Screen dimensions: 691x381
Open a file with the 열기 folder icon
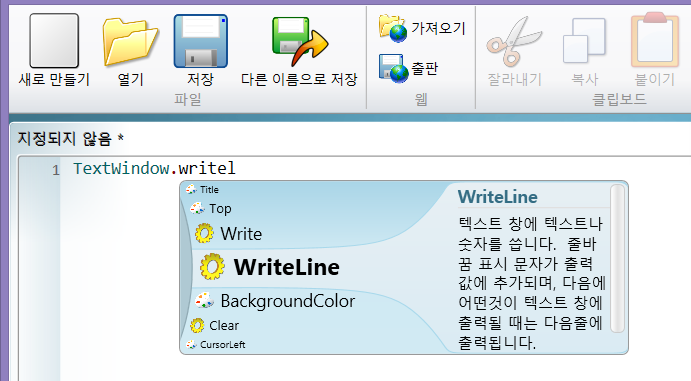pyautogui.click(x=130, y=42)
